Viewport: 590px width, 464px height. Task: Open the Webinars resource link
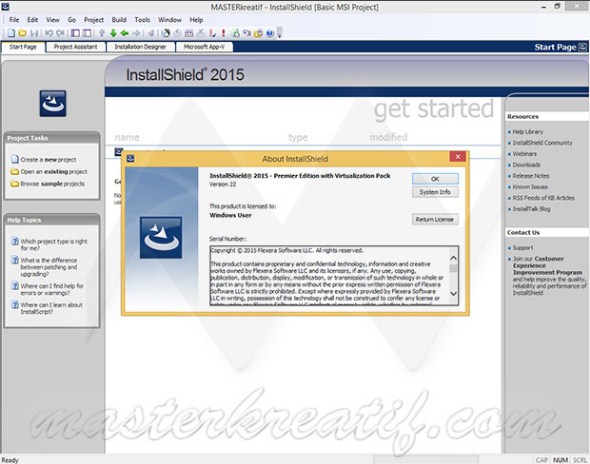525,154
